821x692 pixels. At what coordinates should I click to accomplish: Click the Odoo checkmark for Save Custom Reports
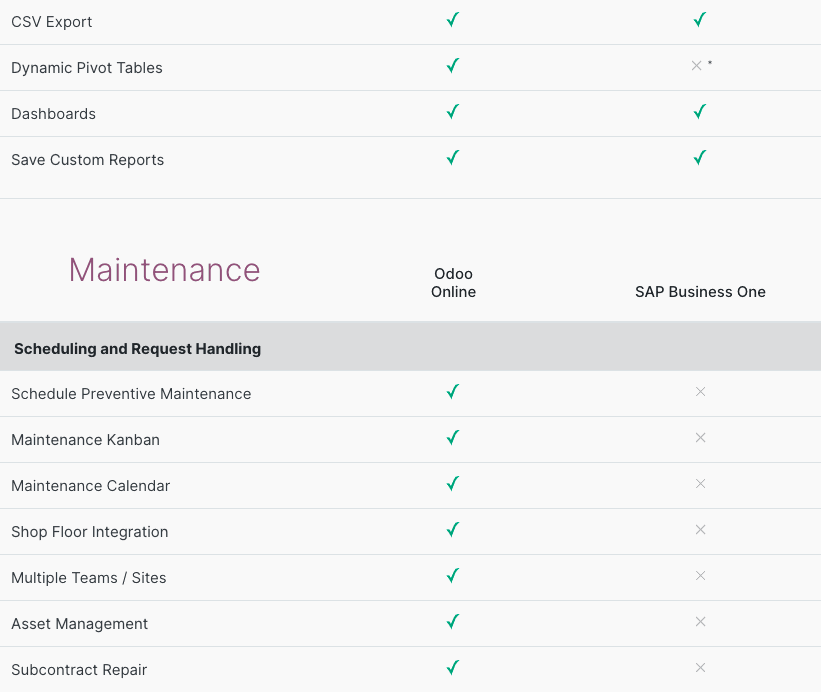(453, 158)
